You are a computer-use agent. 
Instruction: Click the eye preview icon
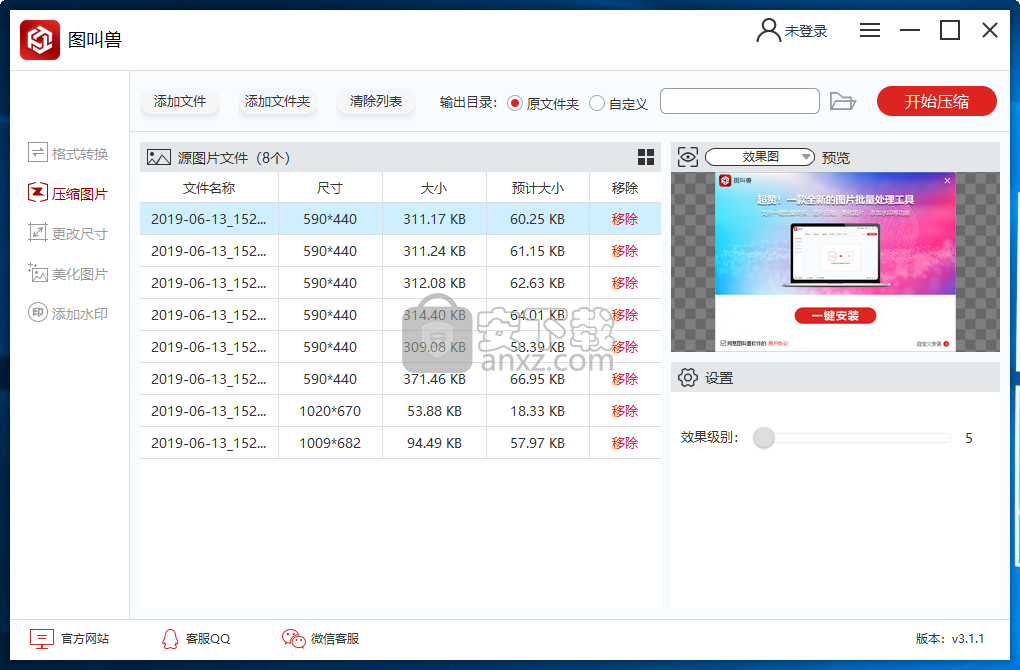(688, 157)
